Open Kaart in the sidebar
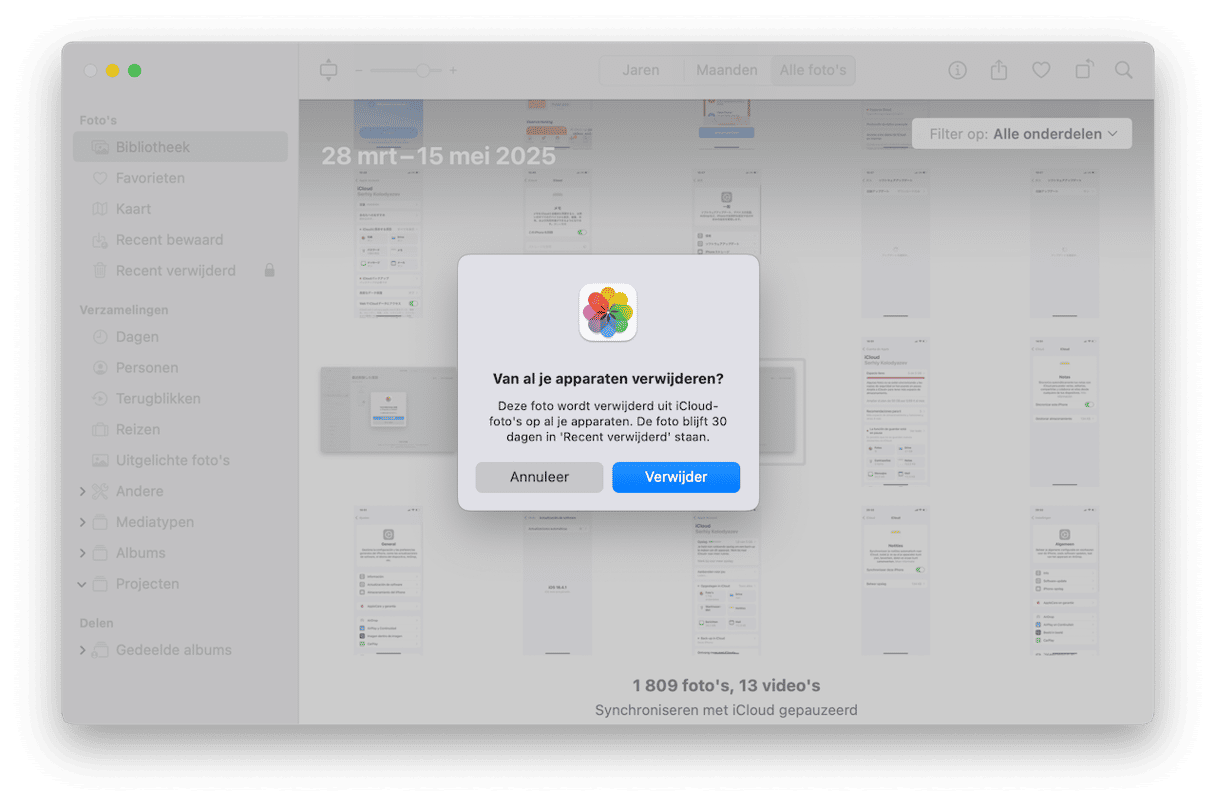Viewport: 1216px width, 806px height. coord(180,209)
